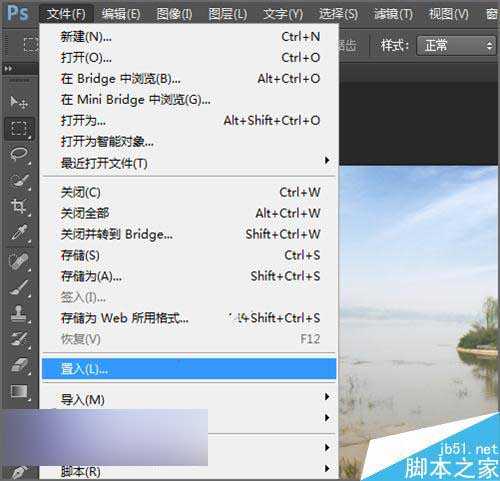This screenshot has width=500, height=481.
Task: Choose 打开为智能对象... entry
Action: pos(190,142)
